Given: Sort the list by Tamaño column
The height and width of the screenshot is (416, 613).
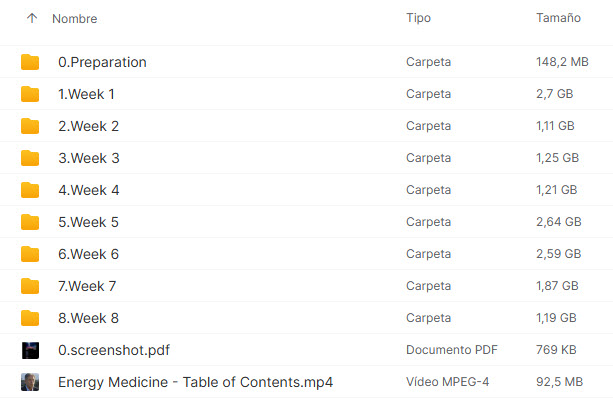Looking at the screenshot, I should tap(559, 19).
